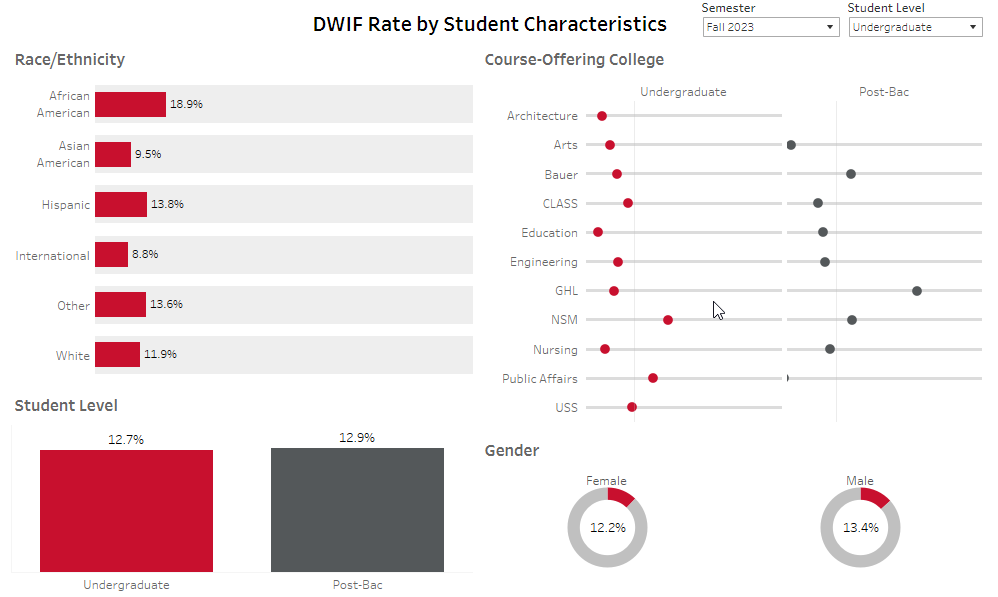Select the International bar in Race/Ethnicity

[111, 255]
